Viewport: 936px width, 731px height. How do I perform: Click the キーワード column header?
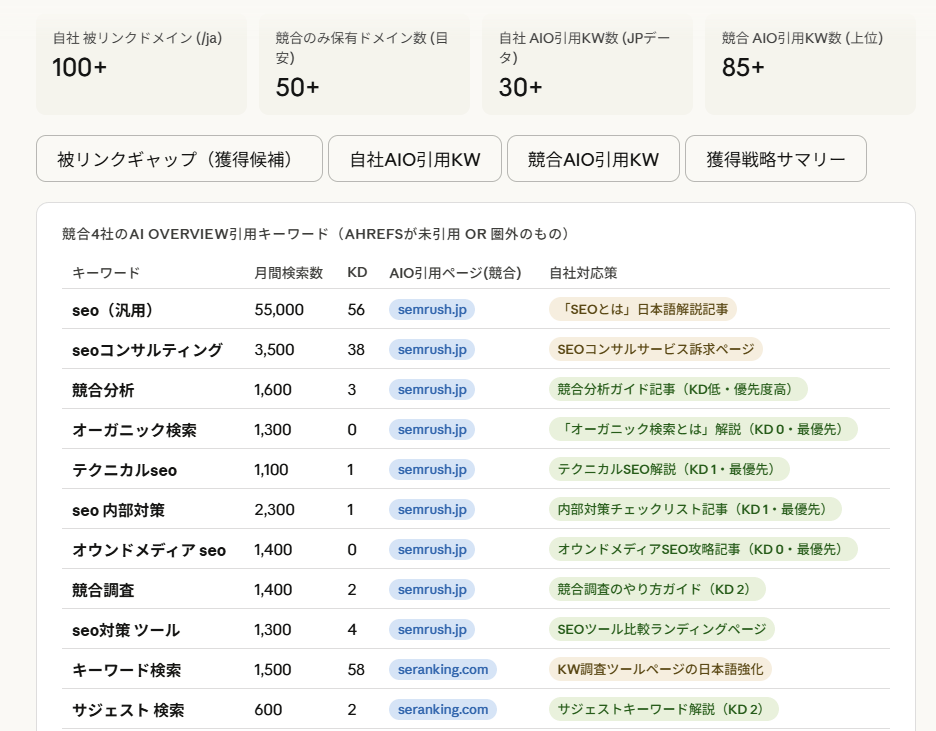(x=106, y=273)
